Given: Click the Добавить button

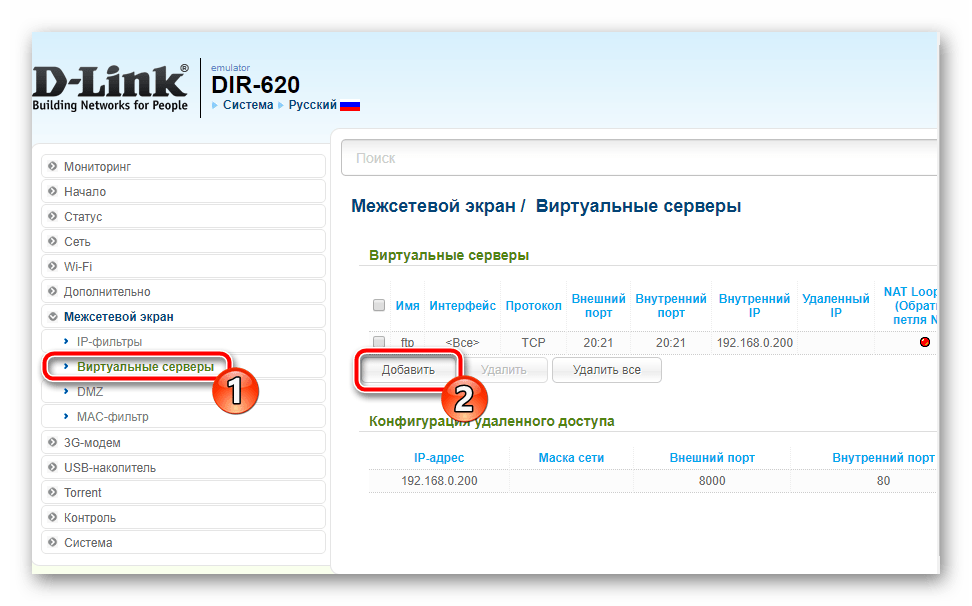Looking at the screenshot, I should pyautogui.click(x=408, y=370).
